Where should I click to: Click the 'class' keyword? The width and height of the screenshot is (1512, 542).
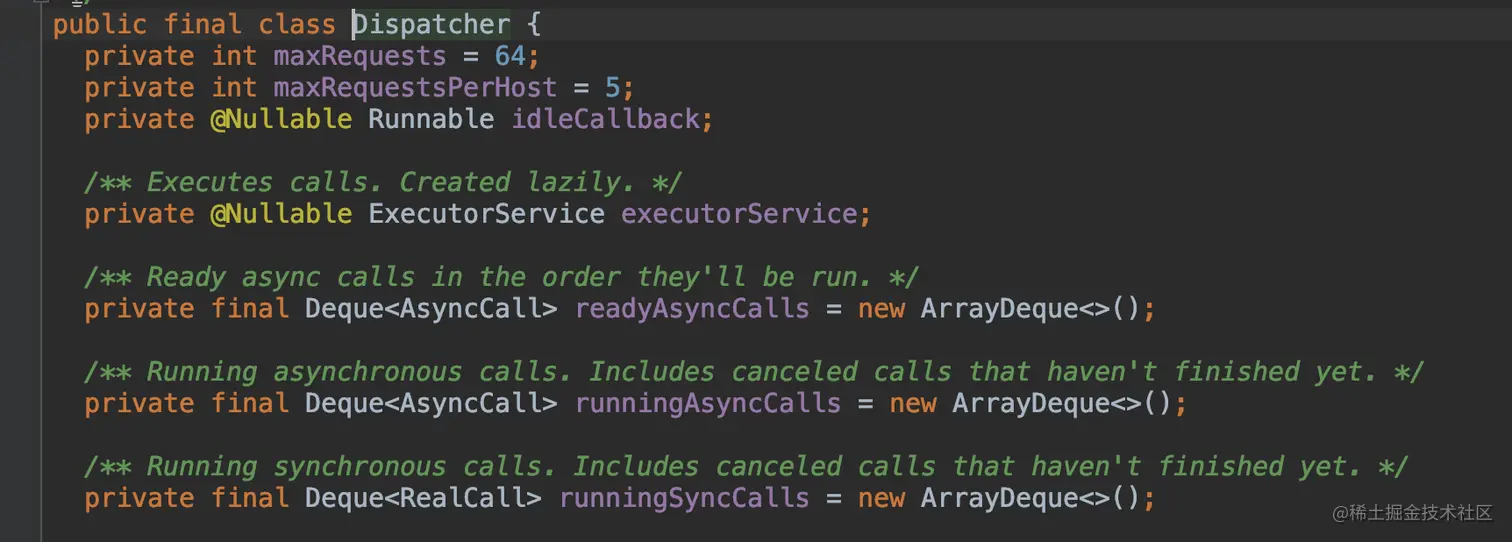point(297,25)
